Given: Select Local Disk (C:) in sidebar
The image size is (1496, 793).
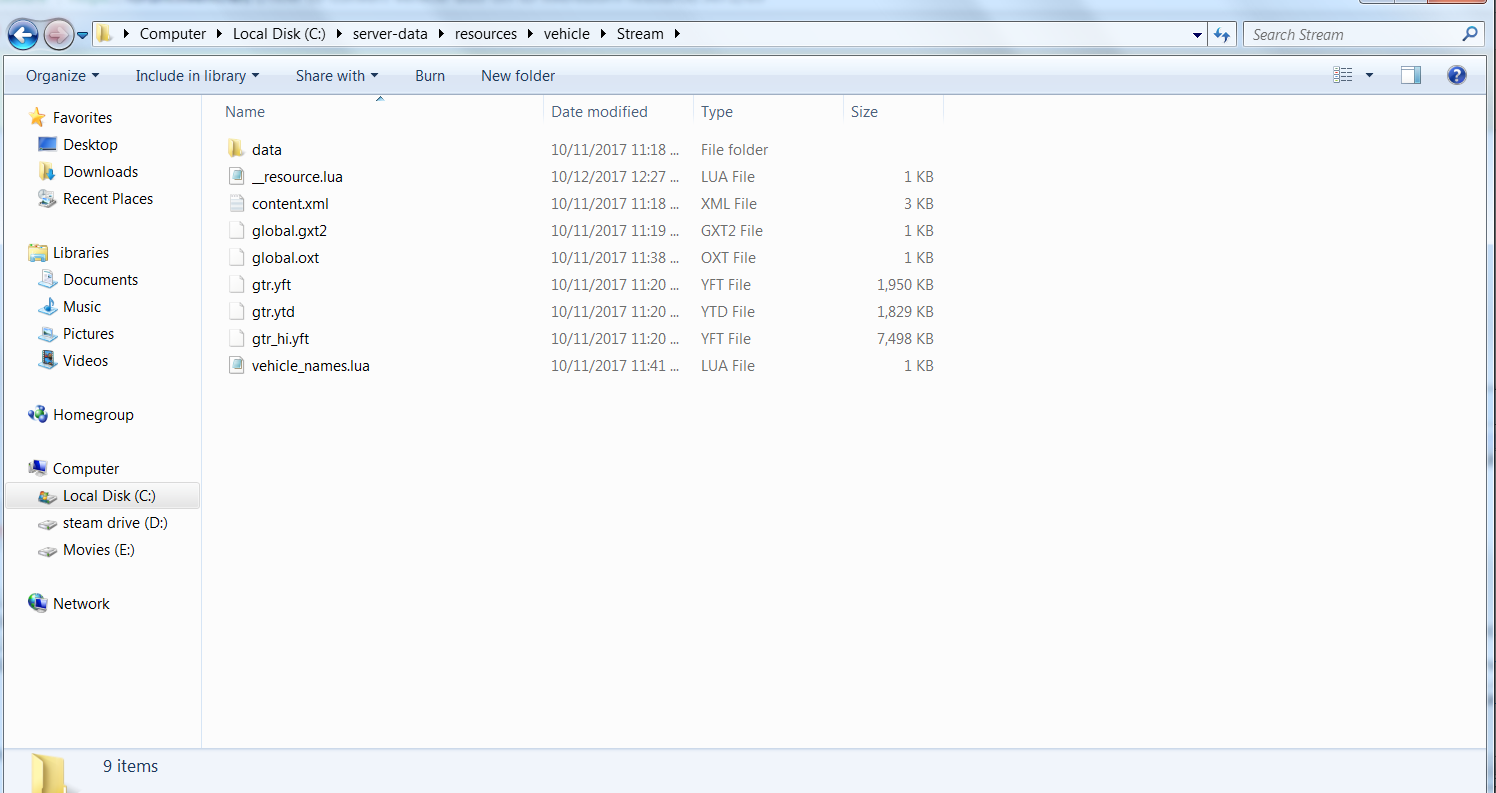Looking at the screenshot, I should (103, 496).
